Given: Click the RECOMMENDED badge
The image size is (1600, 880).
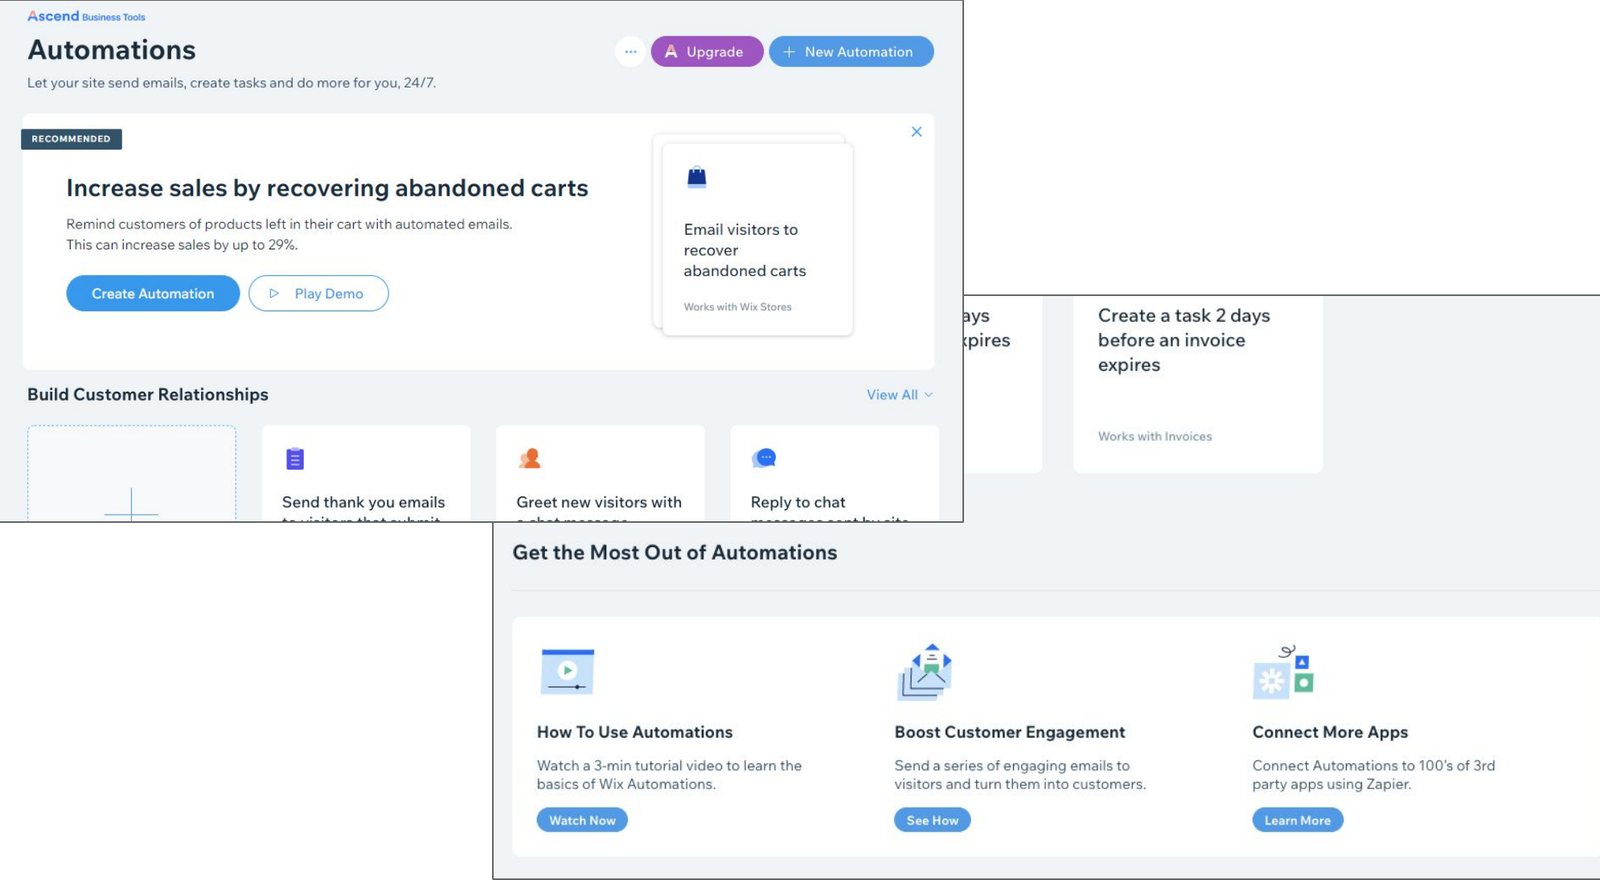Looking at the screenshot, I should coord(71,139).
